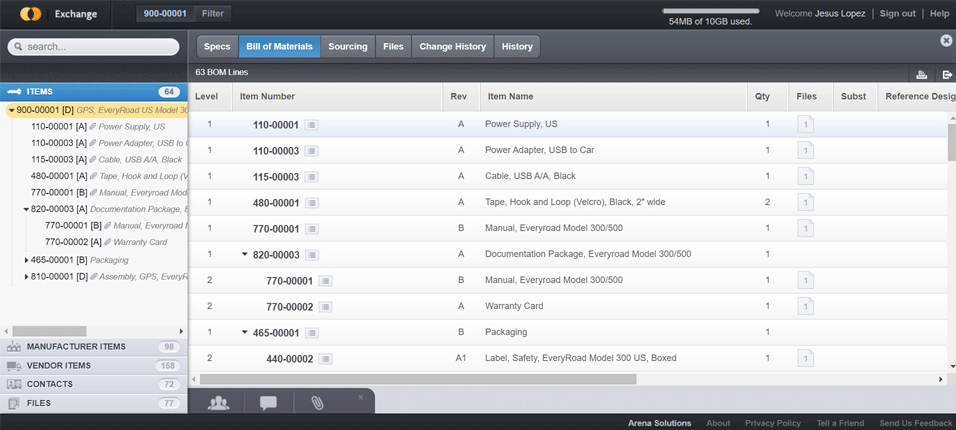Open the Privacy Policy link
The width and height of the screenshot is (956, 430).
pos(773,423)
